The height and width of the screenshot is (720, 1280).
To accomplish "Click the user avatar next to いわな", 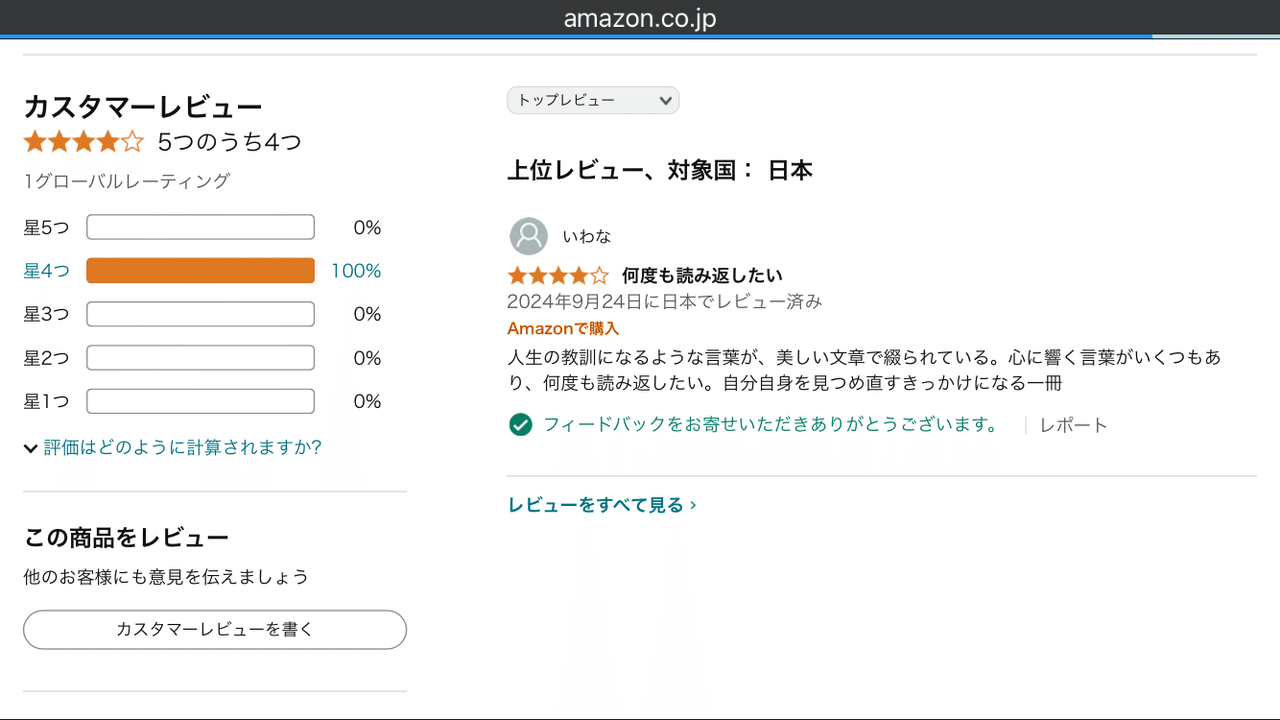I will (x=528, y=236).
